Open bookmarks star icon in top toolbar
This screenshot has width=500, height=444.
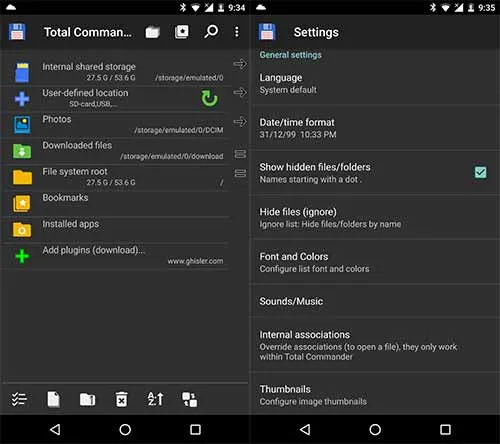click(182, 32)
